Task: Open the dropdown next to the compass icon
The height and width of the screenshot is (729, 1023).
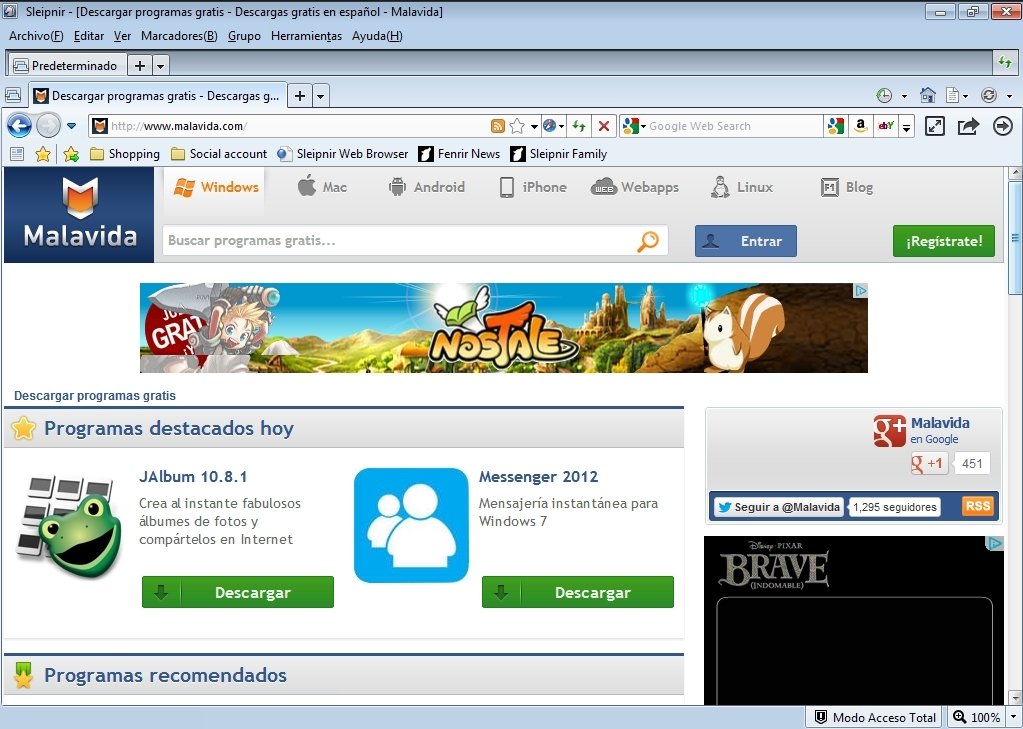Action: pyautogui.click(x=561, y=127)
